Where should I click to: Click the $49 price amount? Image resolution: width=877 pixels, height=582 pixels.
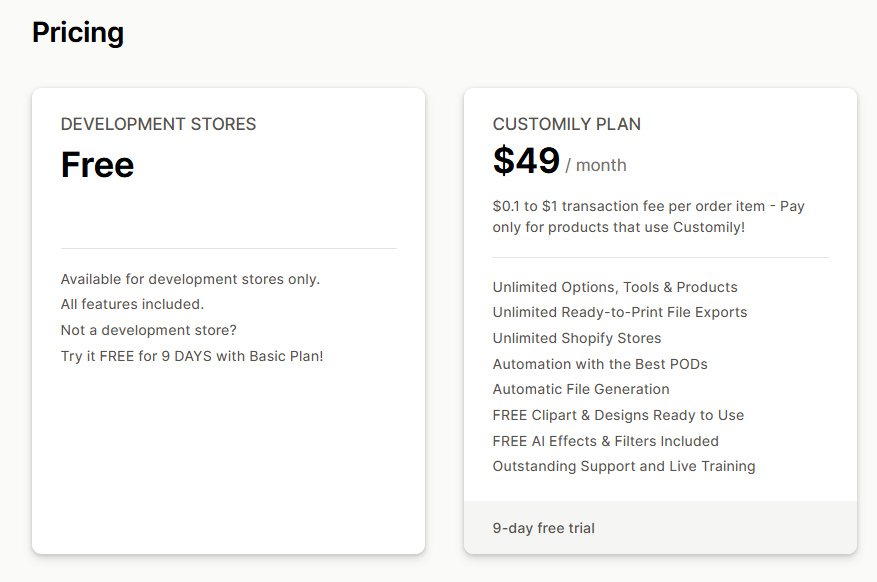click(526, 161)
